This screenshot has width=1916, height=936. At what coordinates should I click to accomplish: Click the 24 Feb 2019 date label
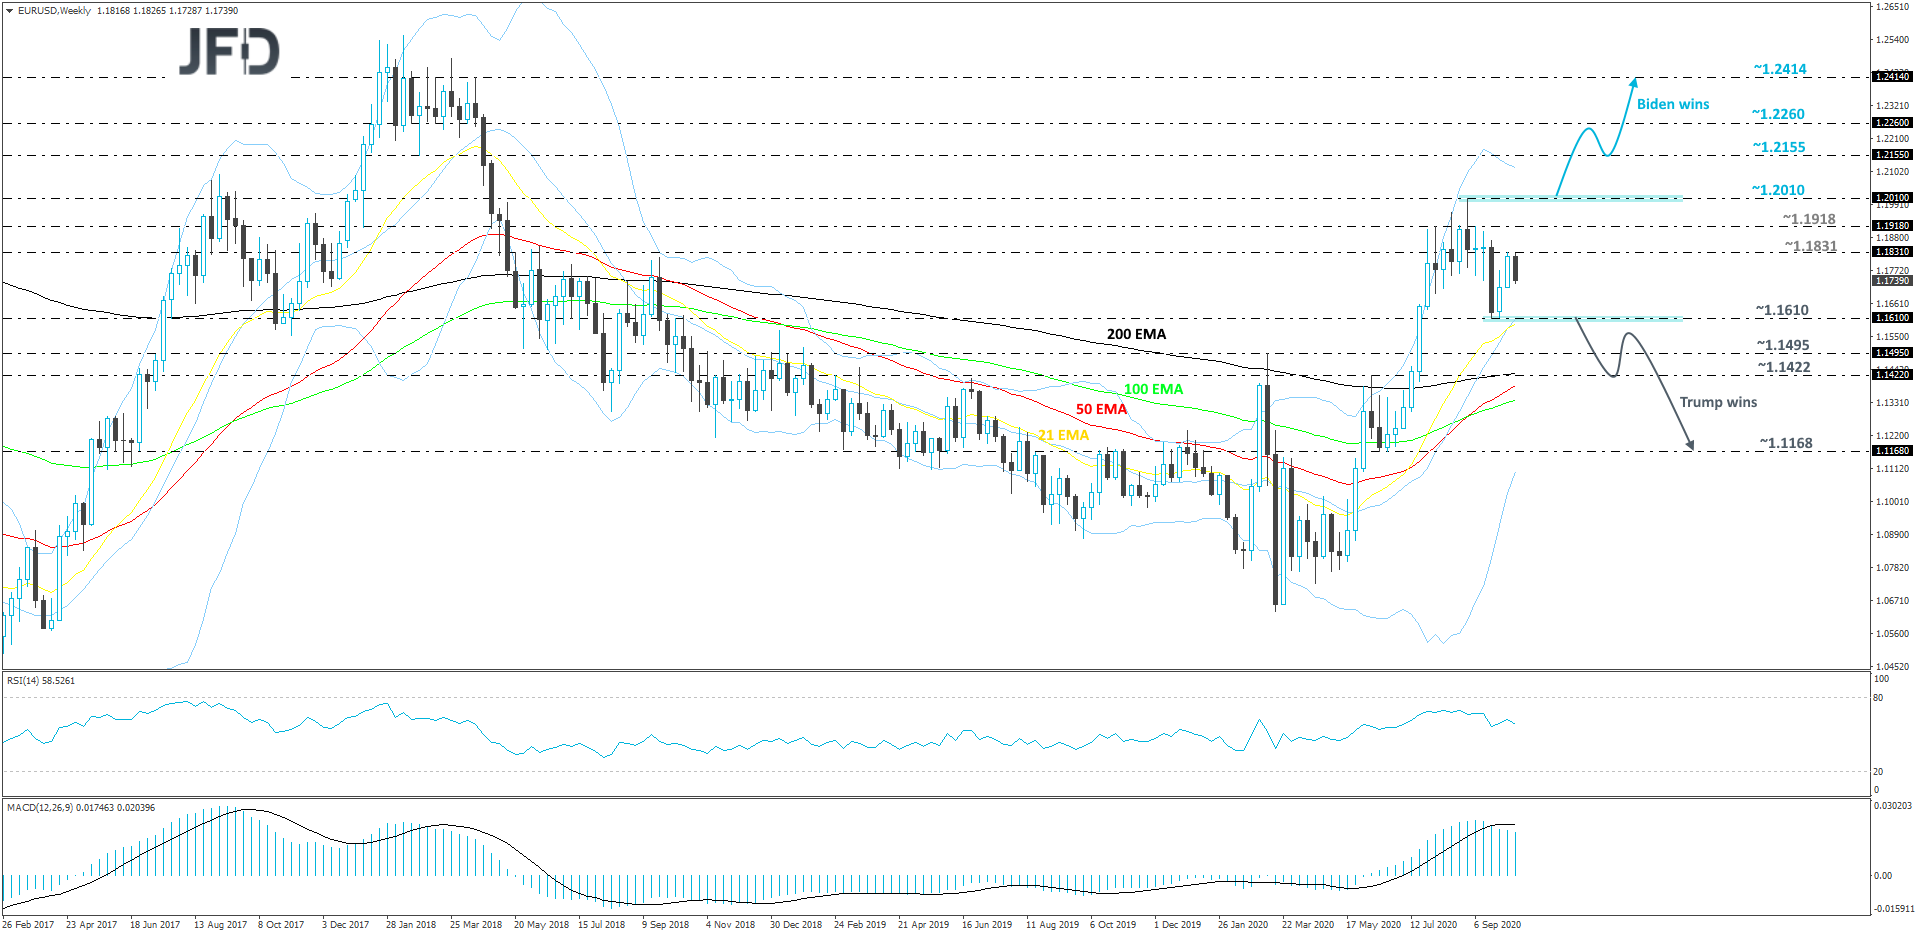860,925
